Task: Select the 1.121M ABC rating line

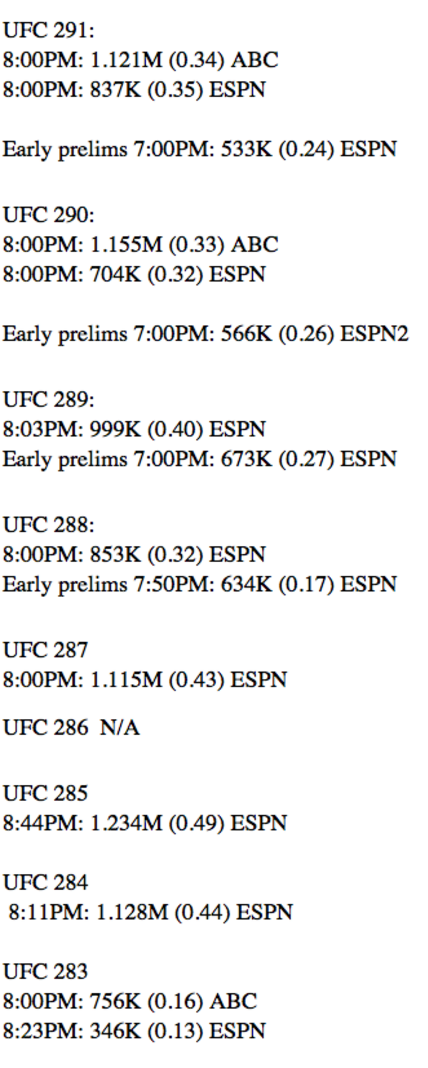Action: [x=140, y=60]
